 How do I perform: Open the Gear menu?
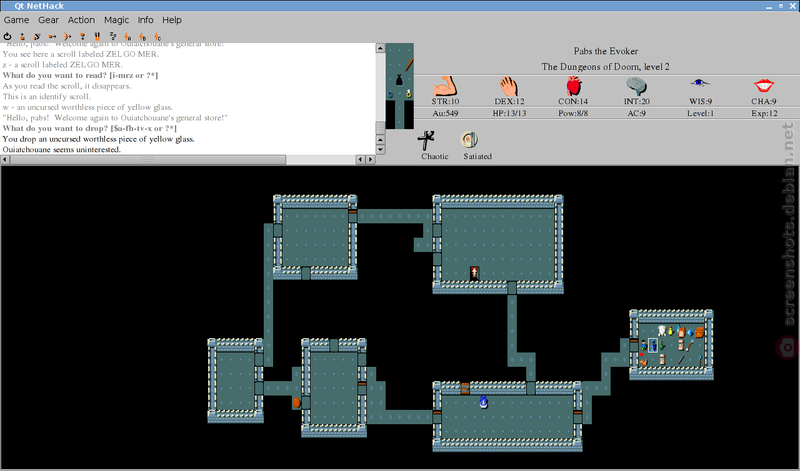pyautogui.click(x=48, y=20)
